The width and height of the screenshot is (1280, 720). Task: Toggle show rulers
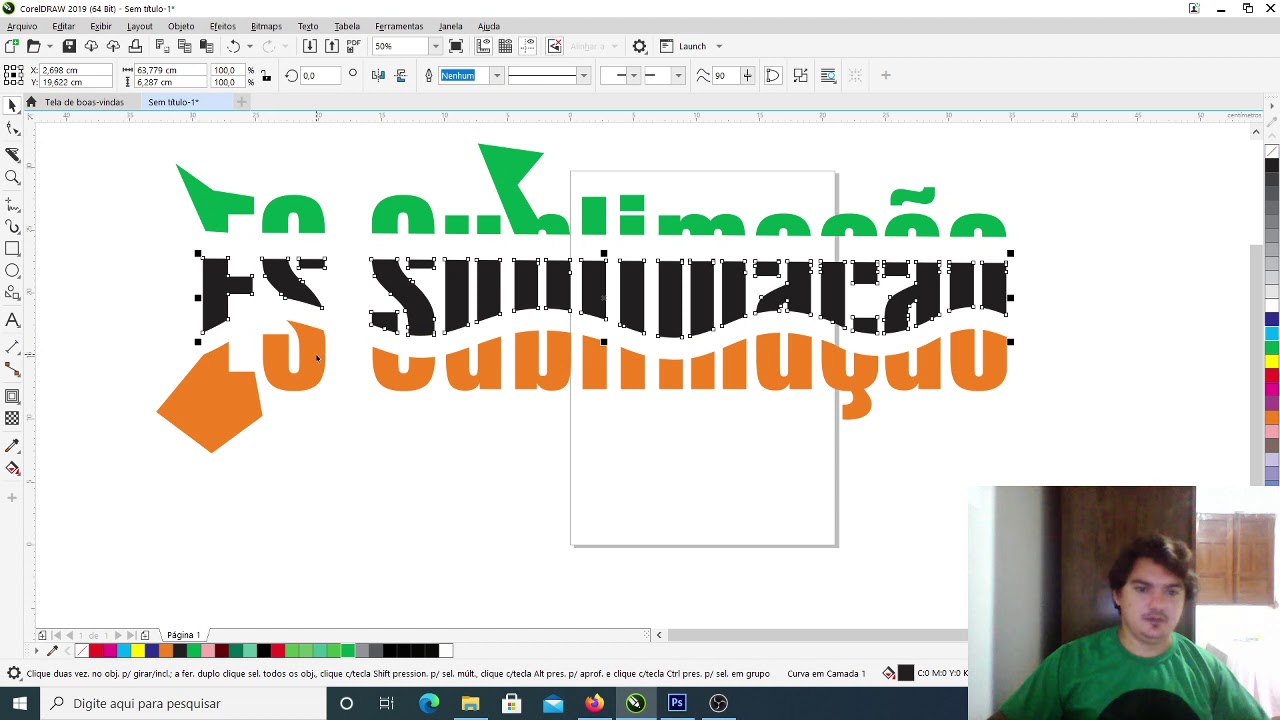484,46
